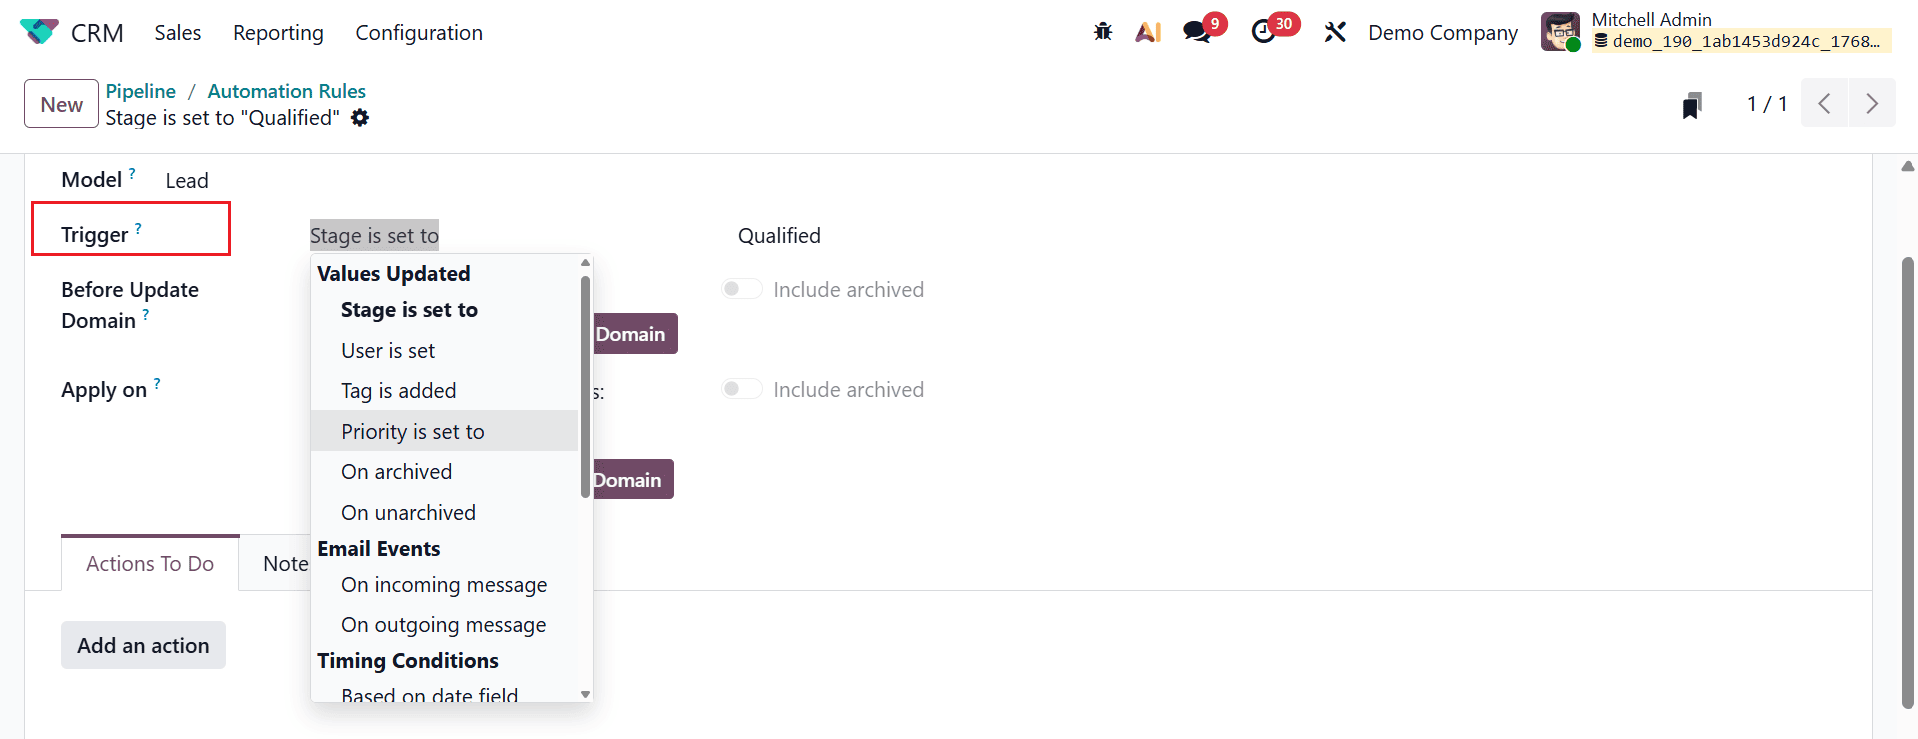Click the CRM app logo

tap(38, 31)
